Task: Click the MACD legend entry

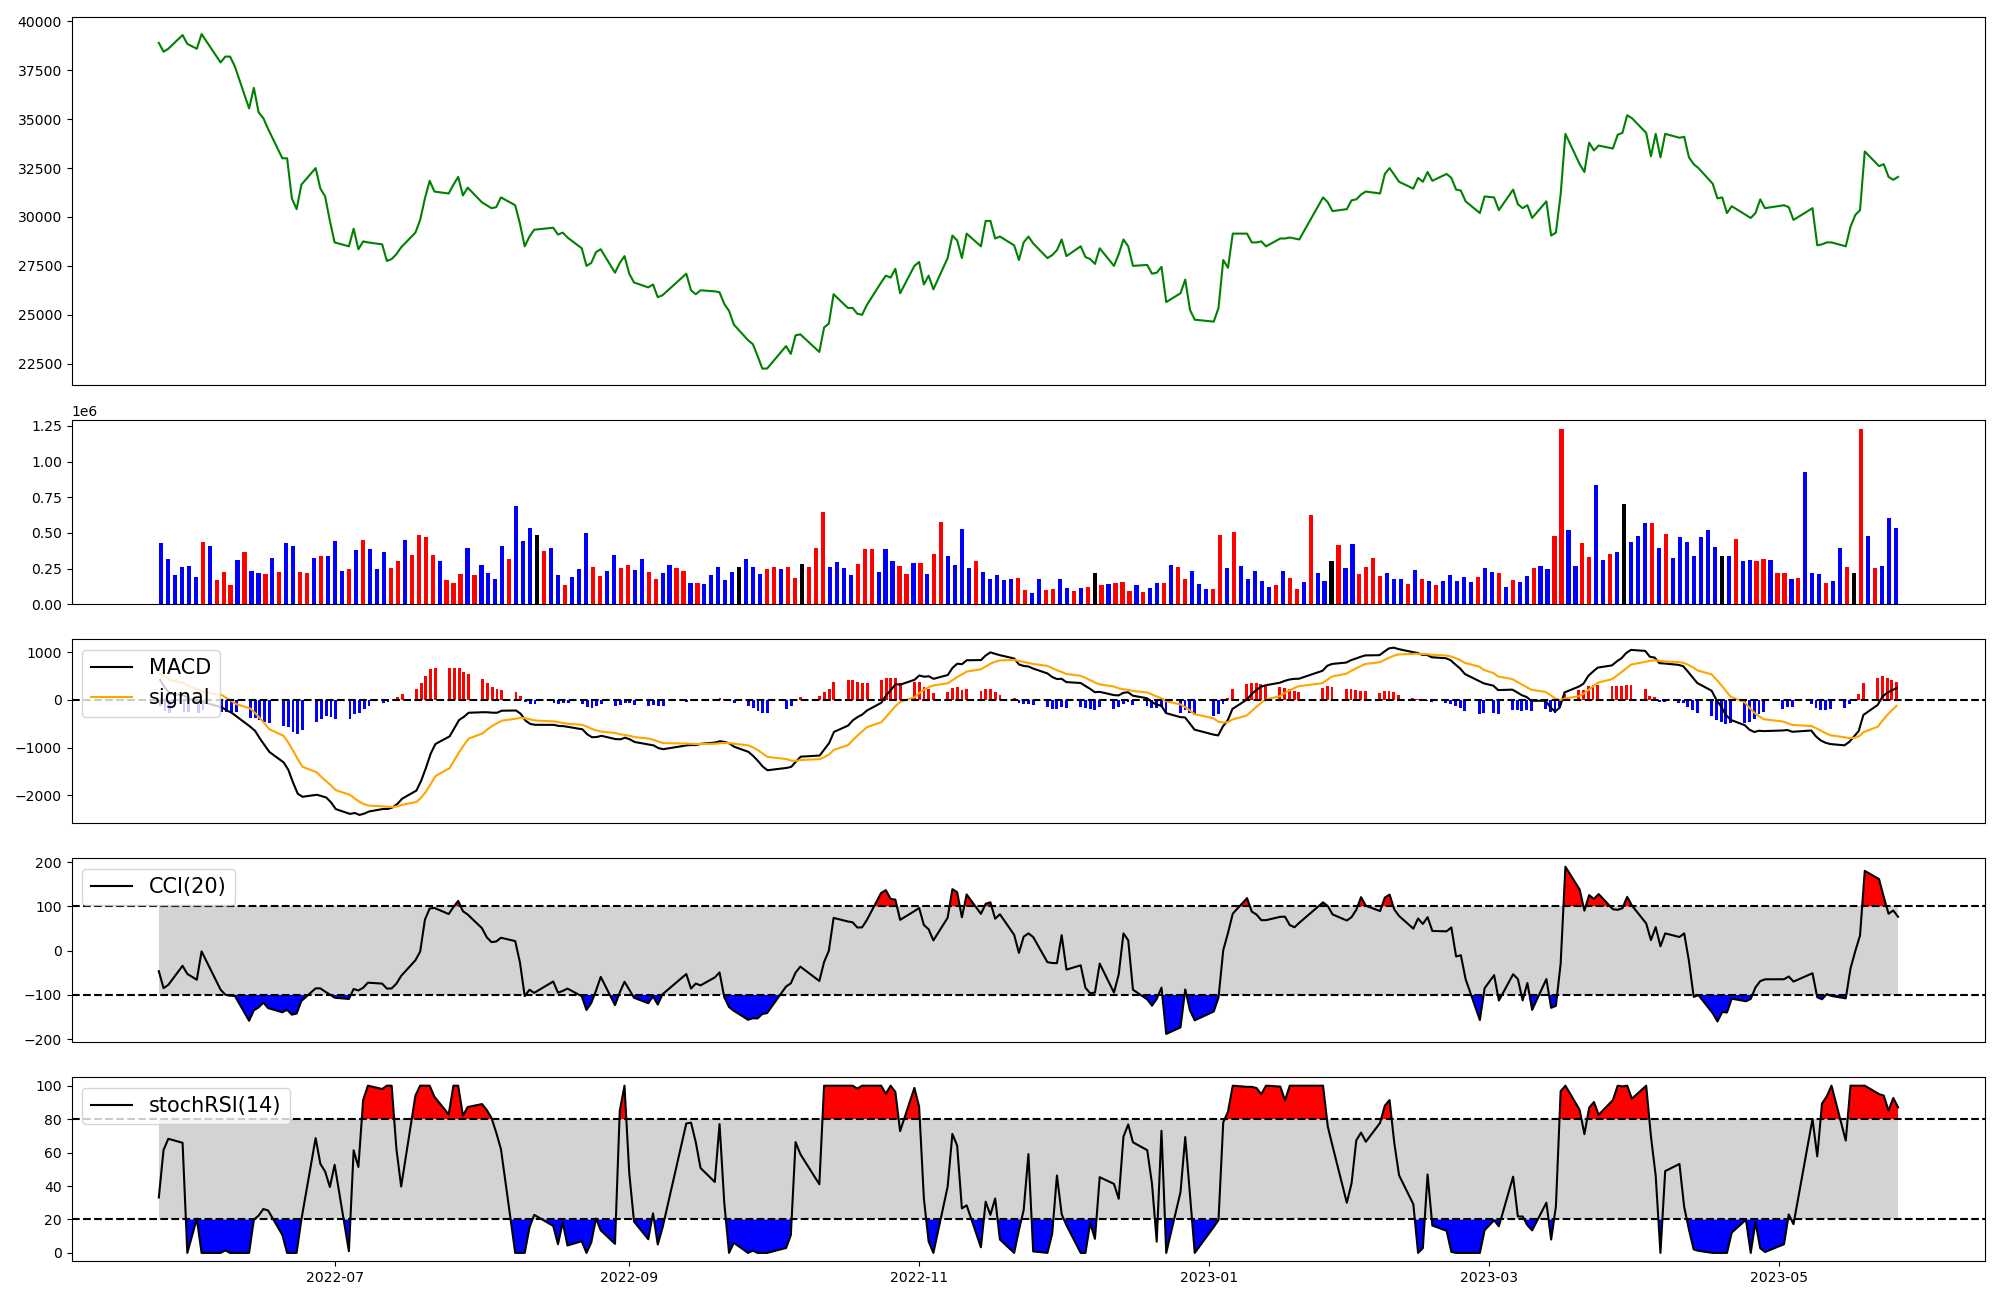Action: click(179, 667)
